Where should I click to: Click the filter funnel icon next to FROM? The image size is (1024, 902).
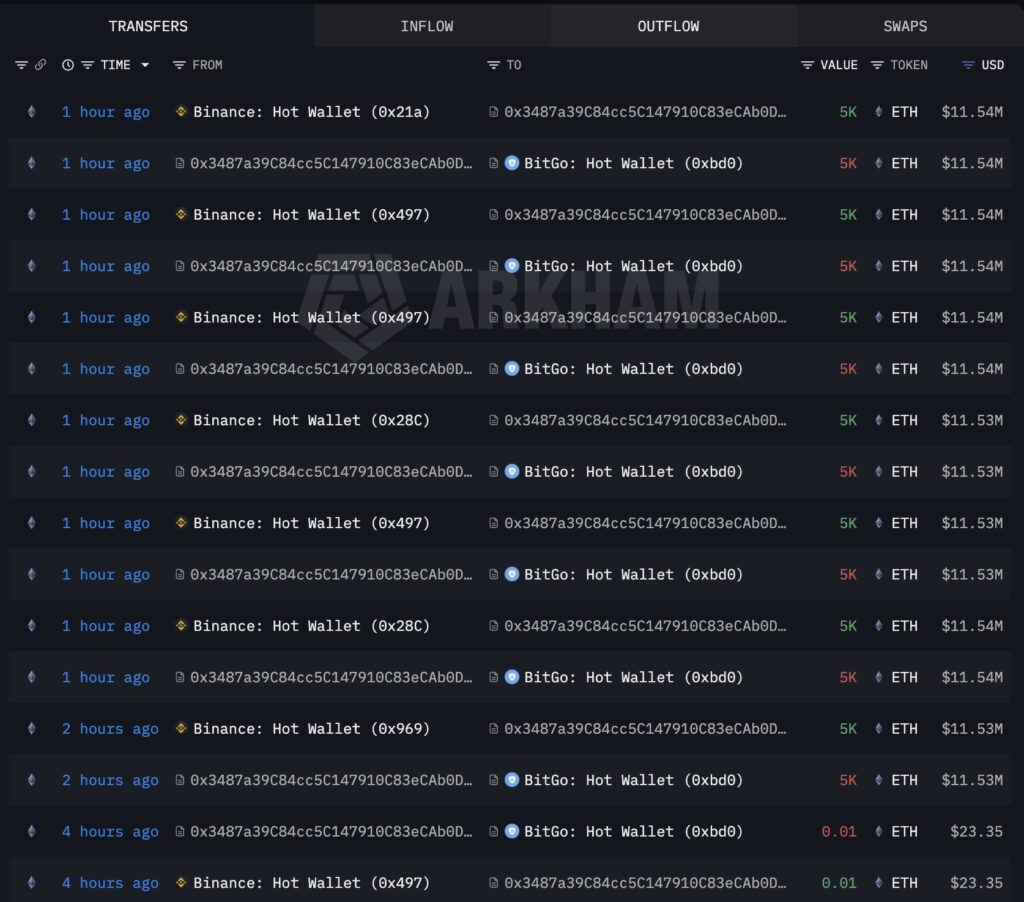[180, 64]
